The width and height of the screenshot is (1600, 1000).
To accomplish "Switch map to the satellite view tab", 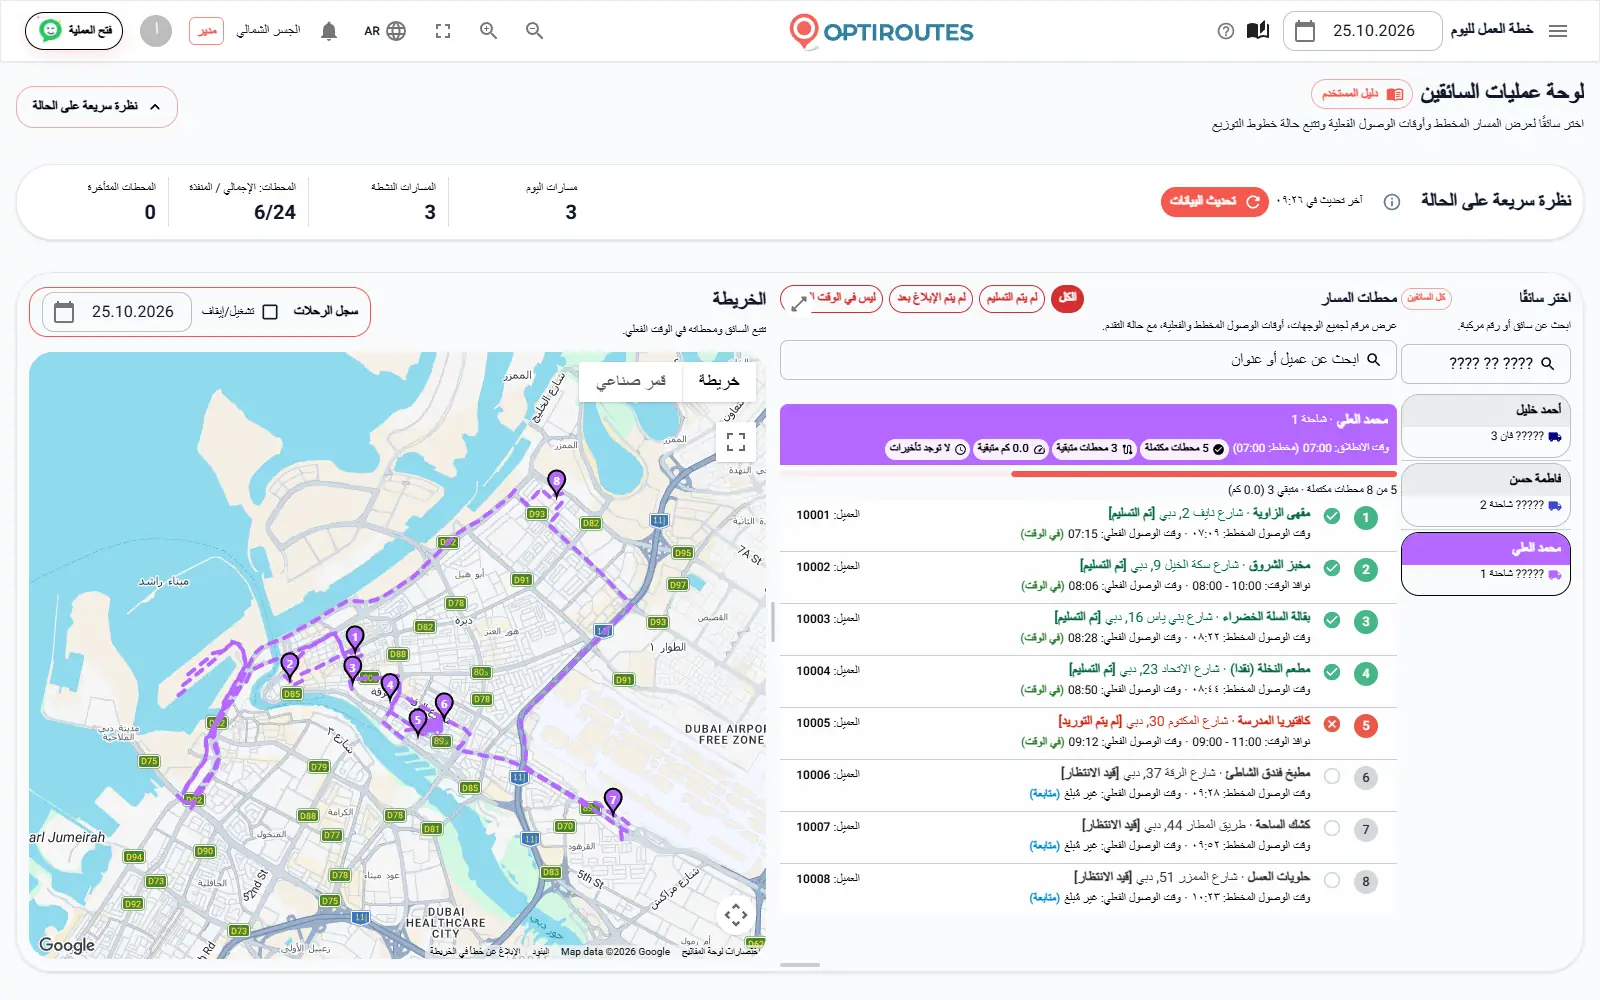I will 631,381.
